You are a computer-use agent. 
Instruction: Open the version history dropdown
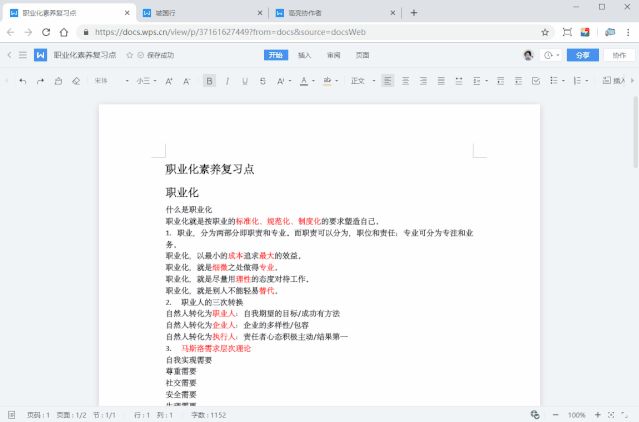(x=552, y=55)
